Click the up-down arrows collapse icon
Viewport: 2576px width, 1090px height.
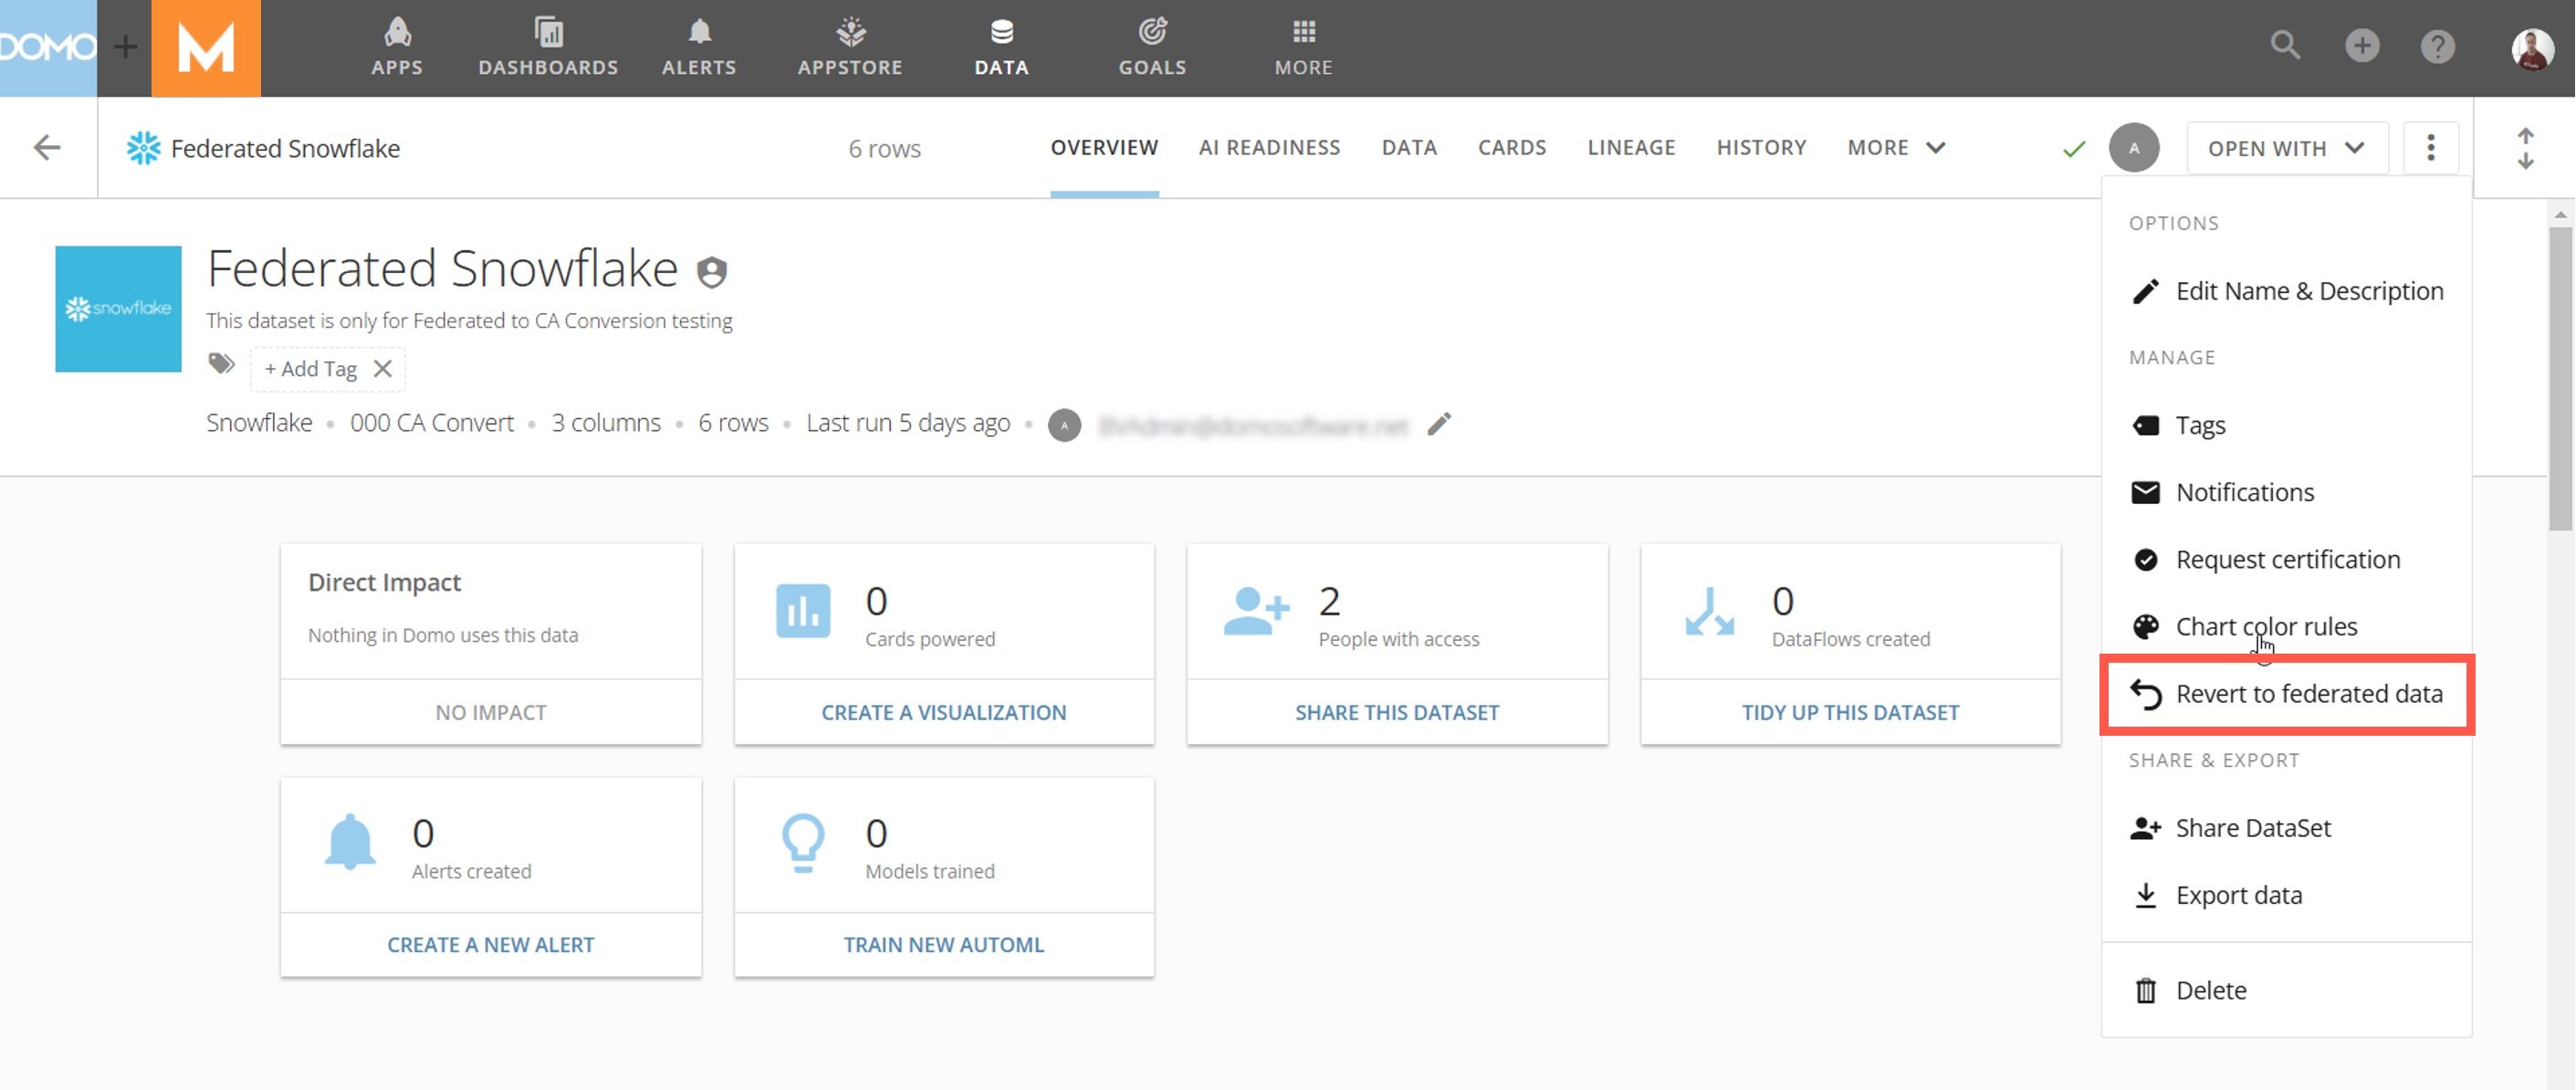(2526, 148)
